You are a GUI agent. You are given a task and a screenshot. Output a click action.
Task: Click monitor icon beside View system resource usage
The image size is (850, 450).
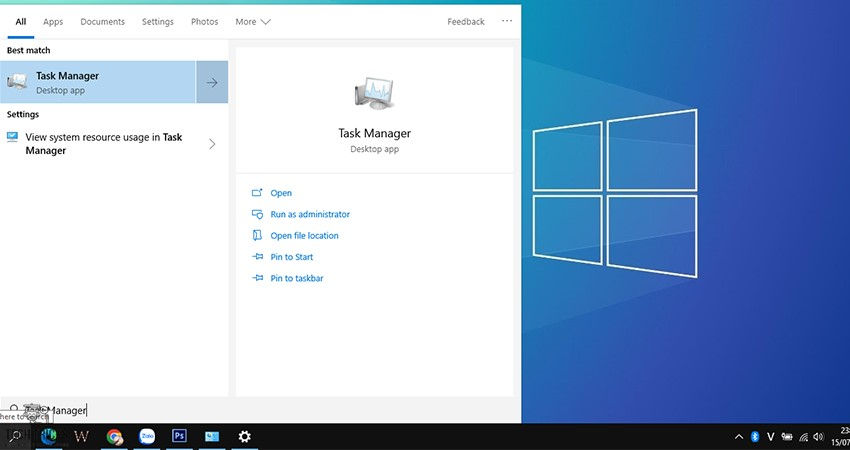click(x=12, y=137)
